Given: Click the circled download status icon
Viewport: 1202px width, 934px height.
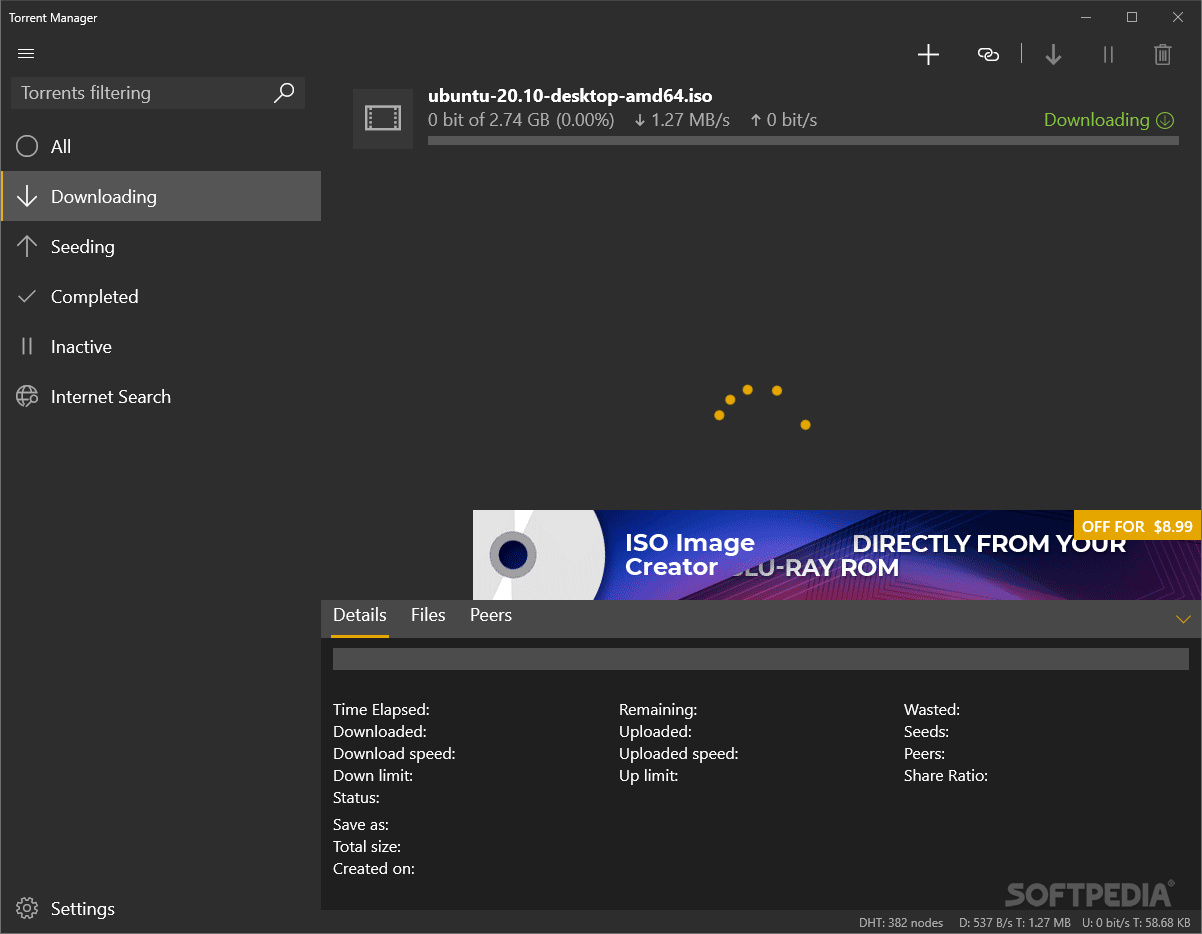Looking at the screenshot, I should tap(1165, 120).
